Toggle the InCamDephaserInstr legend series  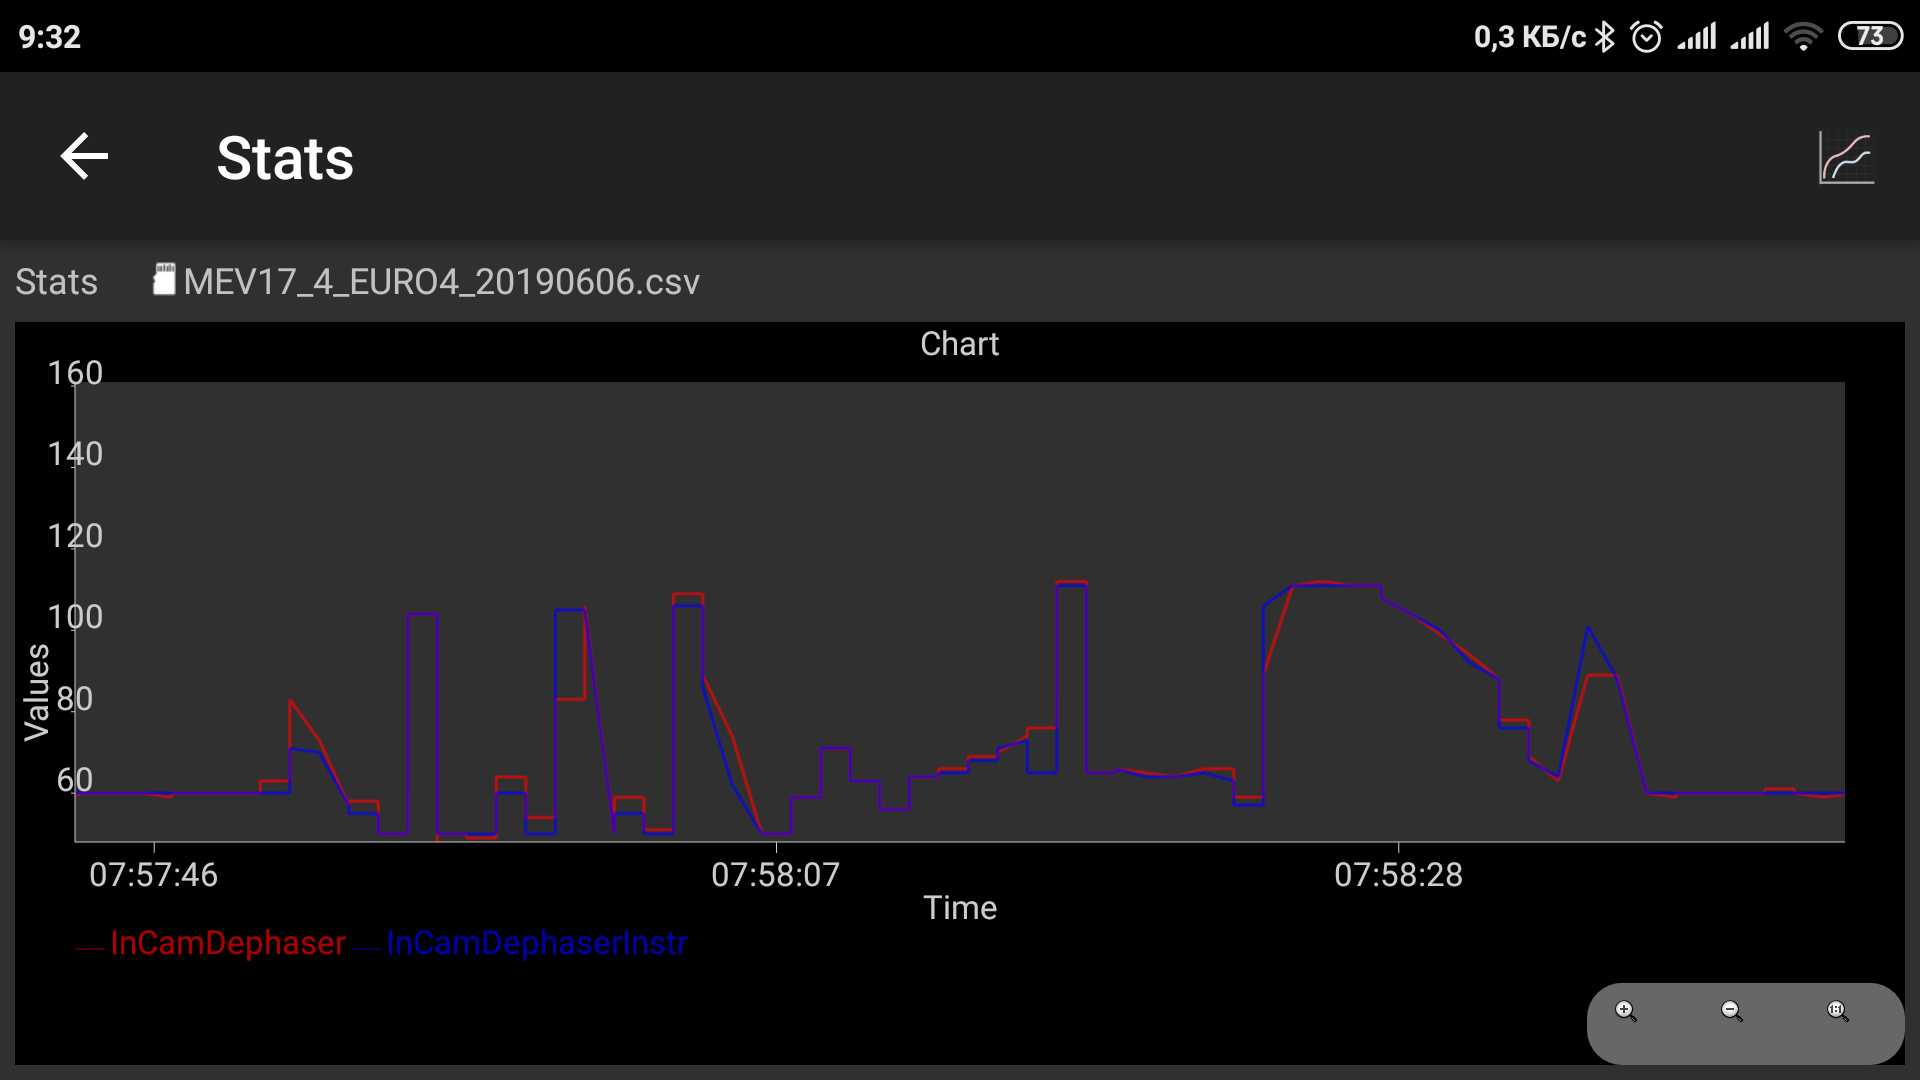[536, 943]
